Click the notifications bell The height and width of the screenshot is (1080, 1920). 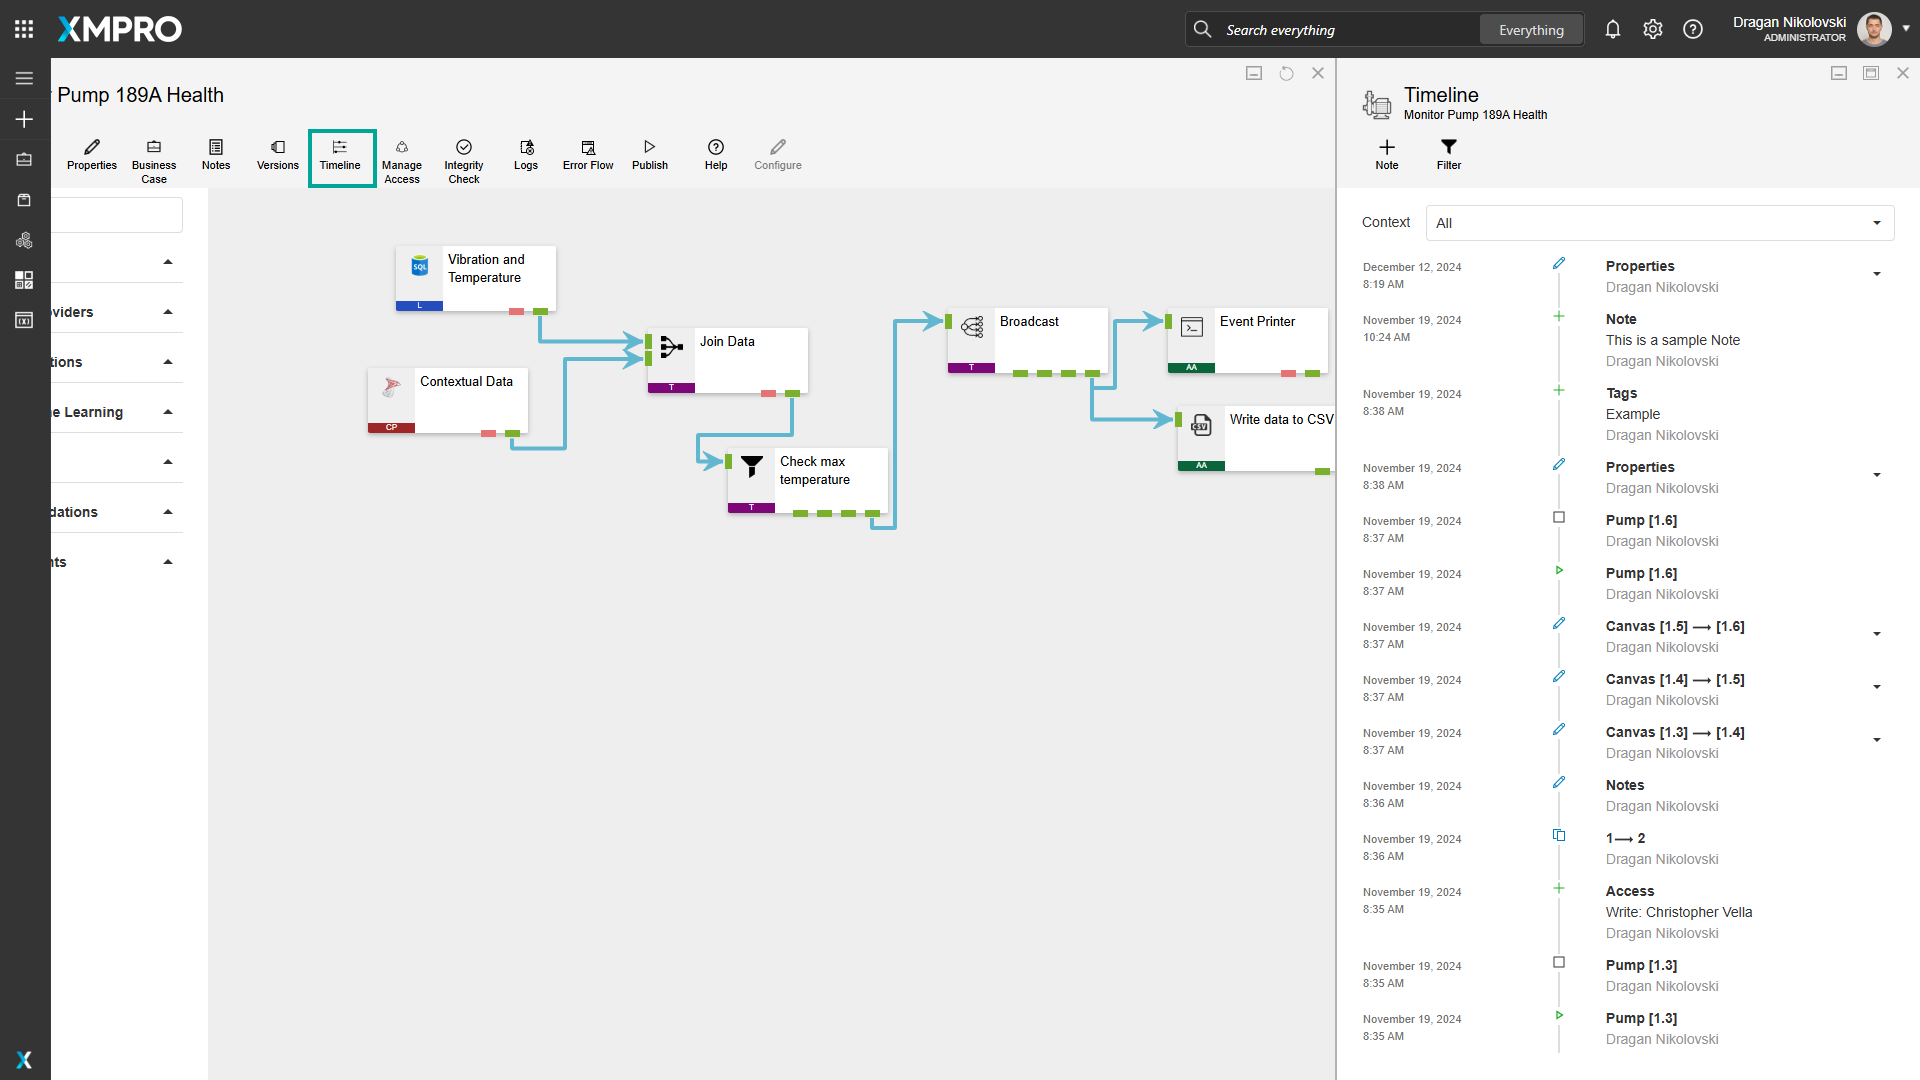coord(1613,29)
